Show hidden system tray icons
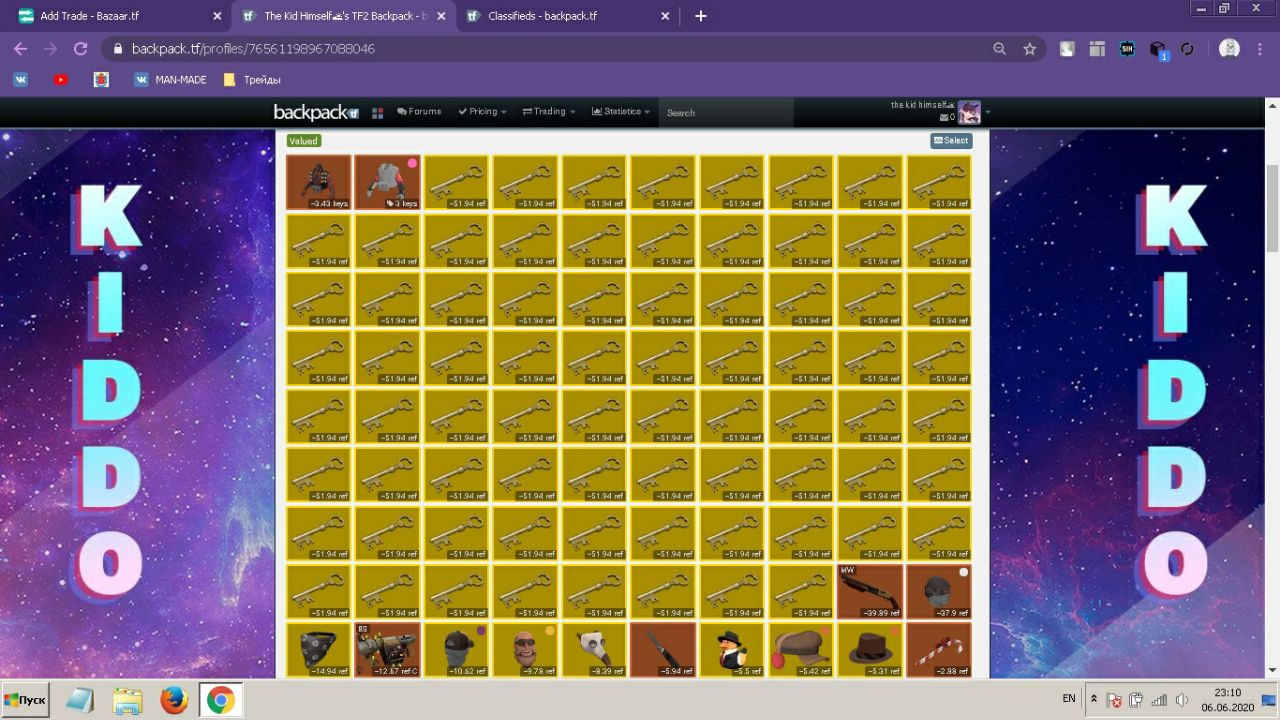The image size is (1280, 720). click(1093, 699)
